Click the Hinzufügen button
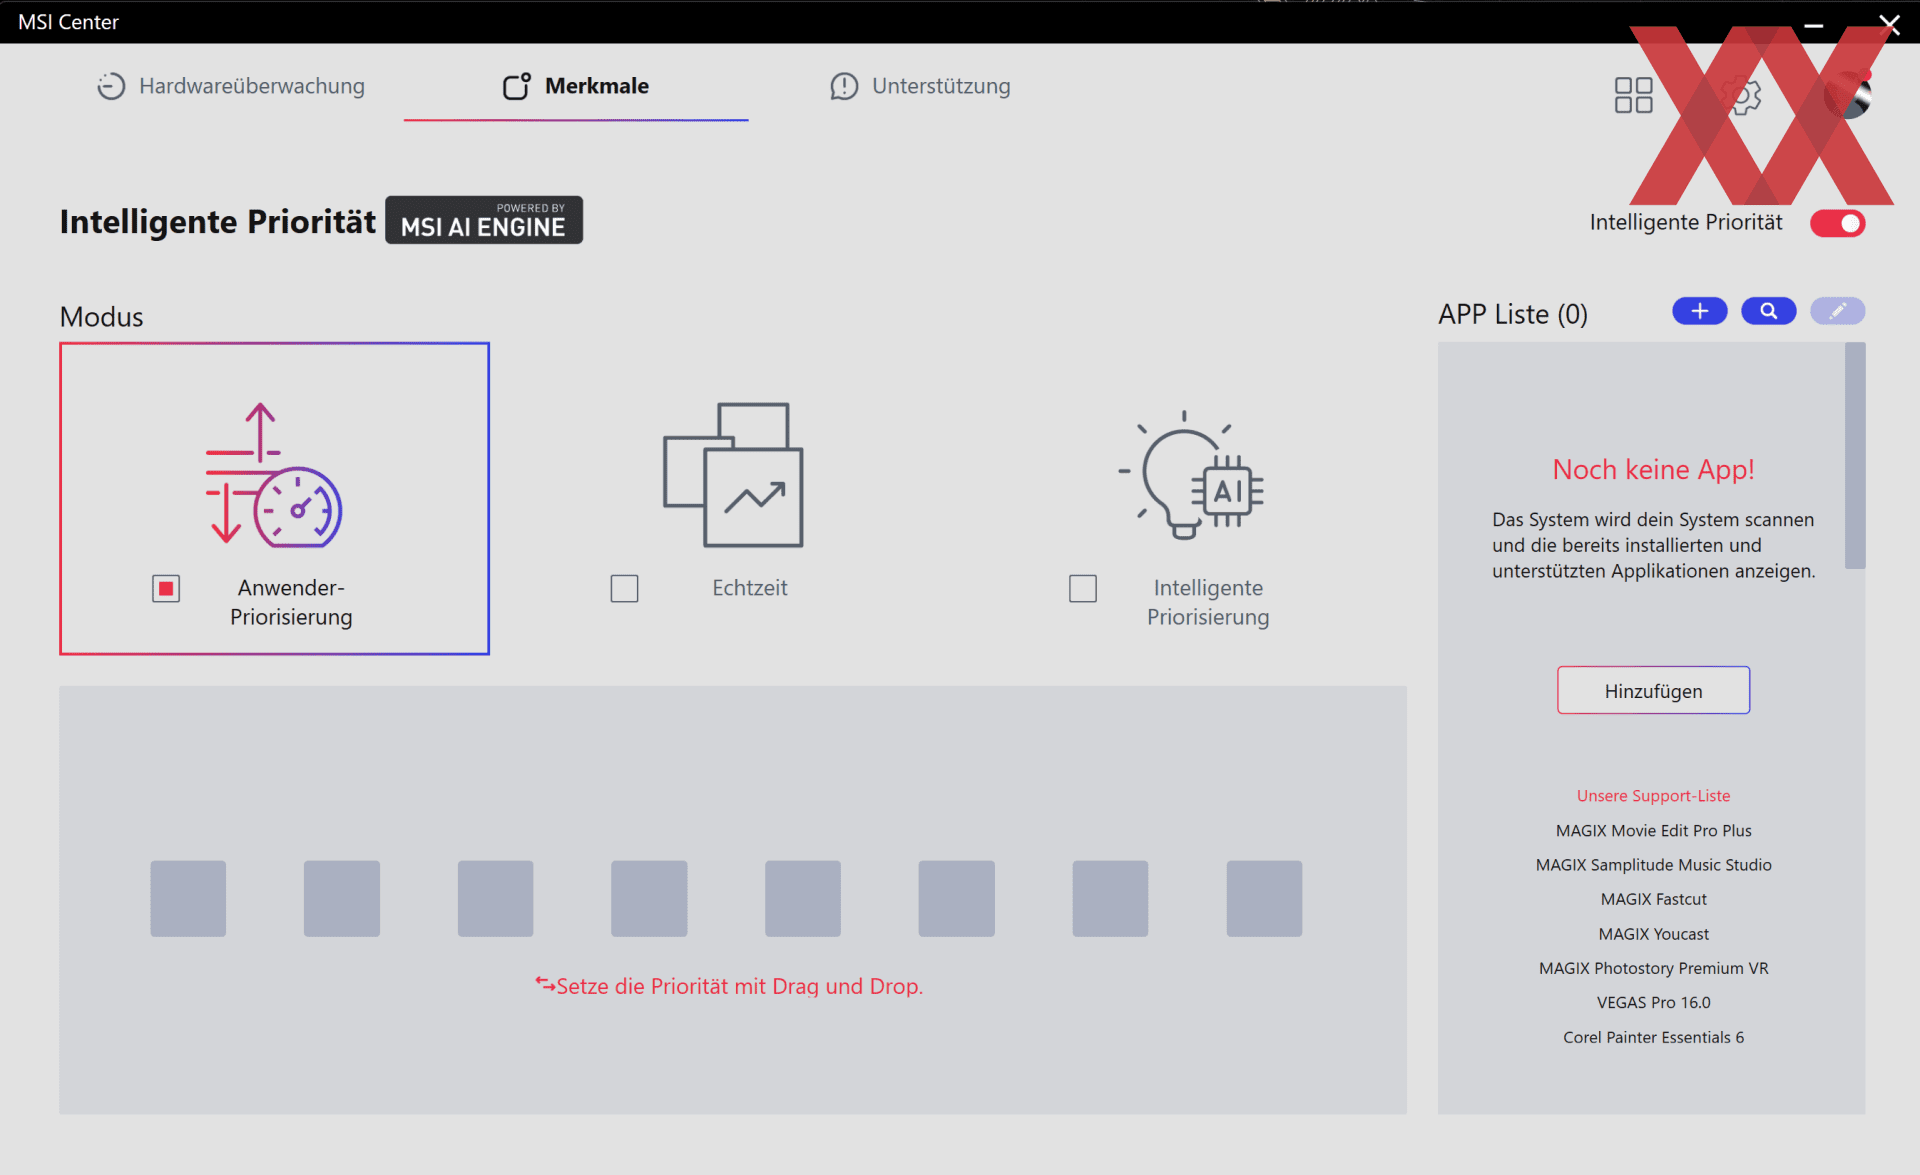Viewport: 1920px width, 1175px height. 1653,690
